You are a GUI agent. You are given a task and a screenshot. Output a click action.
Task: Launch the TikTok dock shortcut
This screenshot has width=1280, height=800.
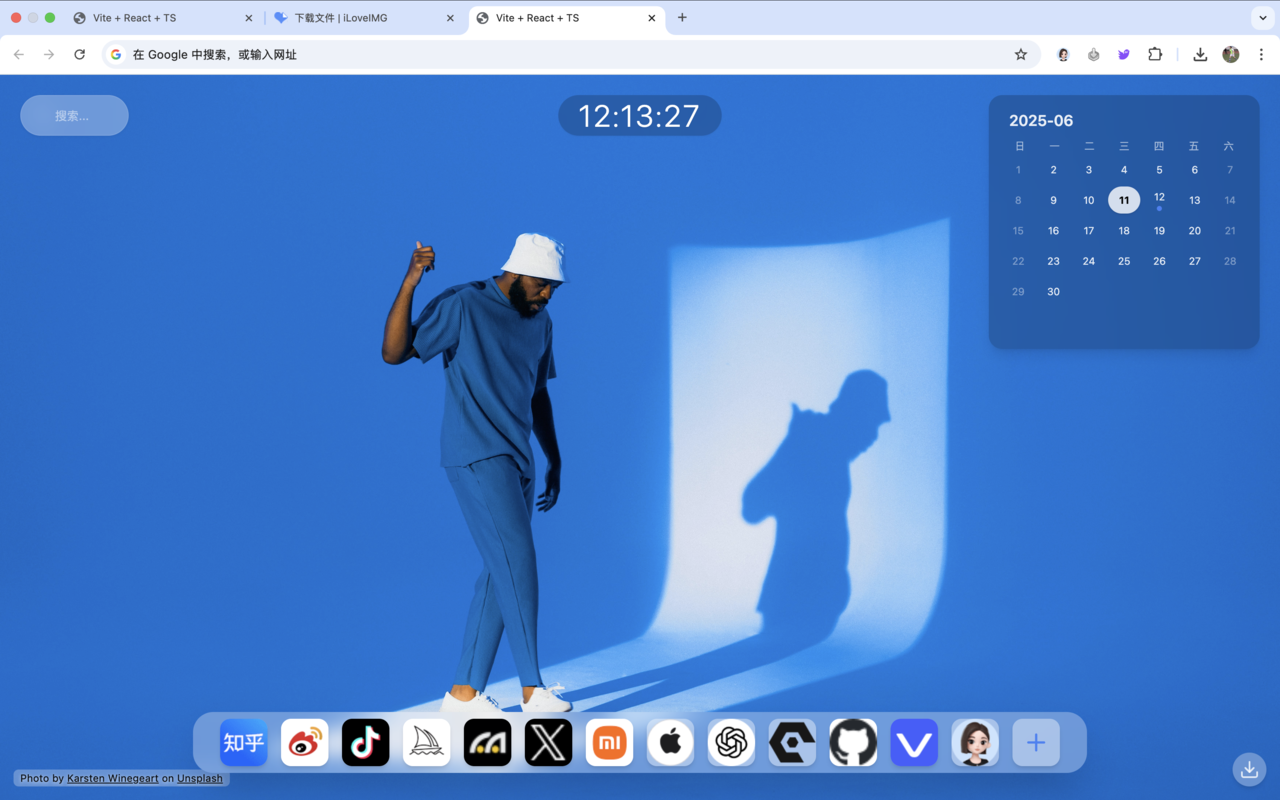[366, 743]
